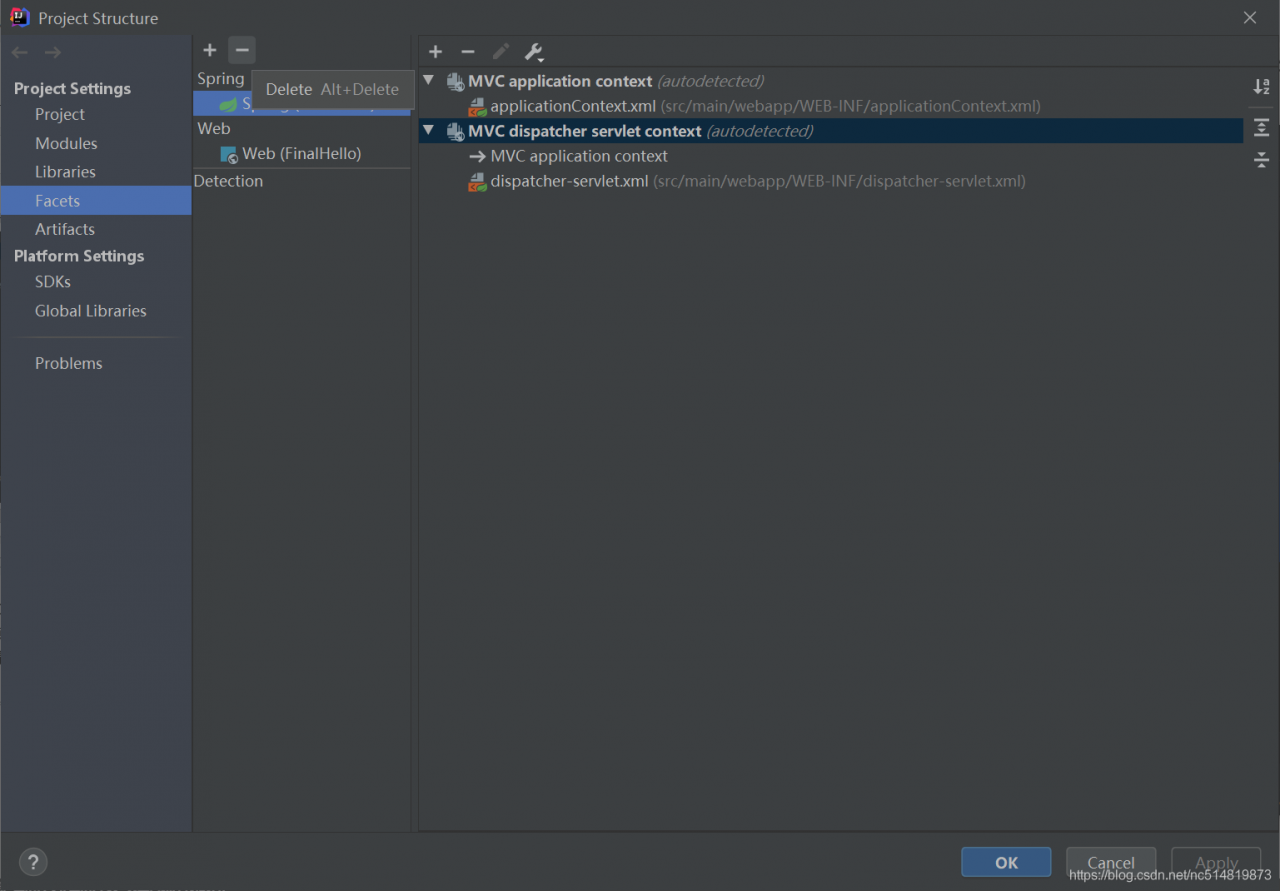Select the Spring facet type header
The width and height of the screenshot is (1280, 891).
point(221,78)
